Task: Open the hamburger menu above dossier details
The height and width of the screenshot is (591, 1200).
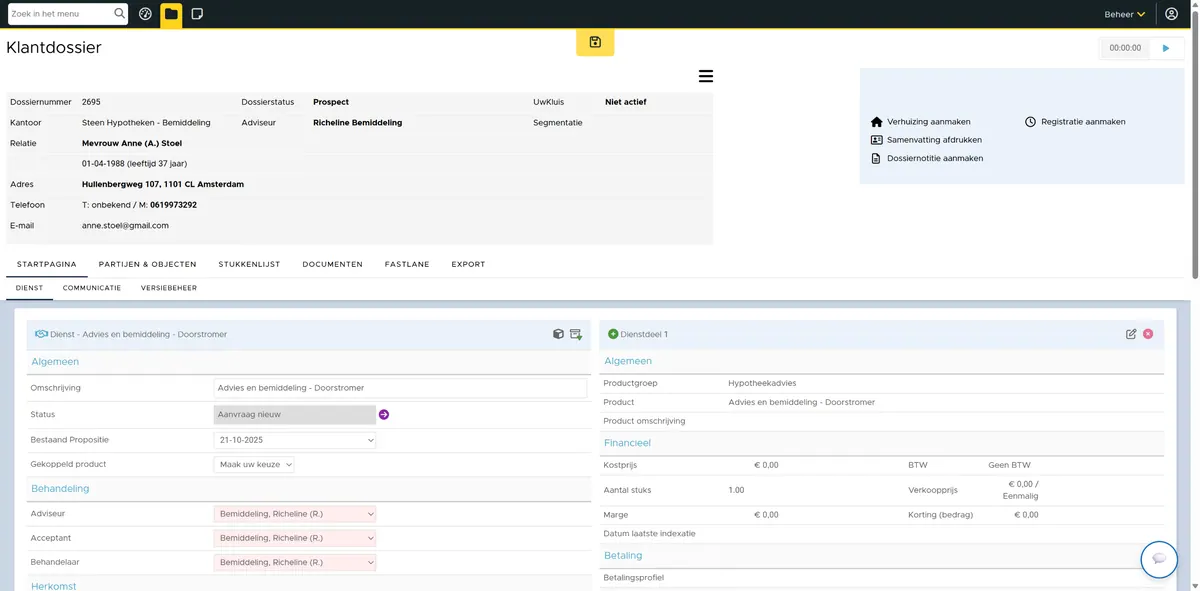Action: tap(705, 76)
